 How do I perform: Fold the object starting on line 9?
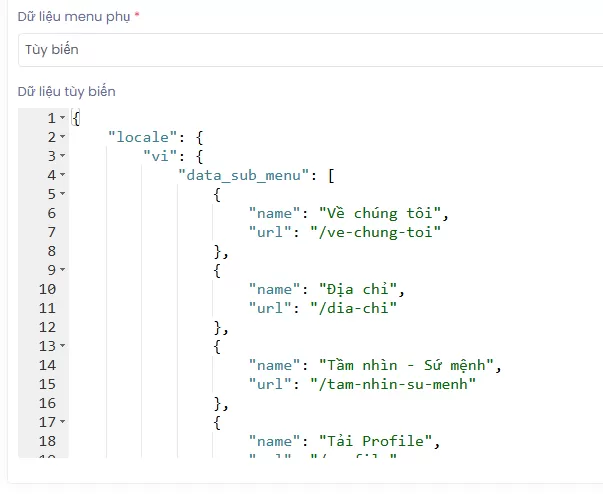62,270
